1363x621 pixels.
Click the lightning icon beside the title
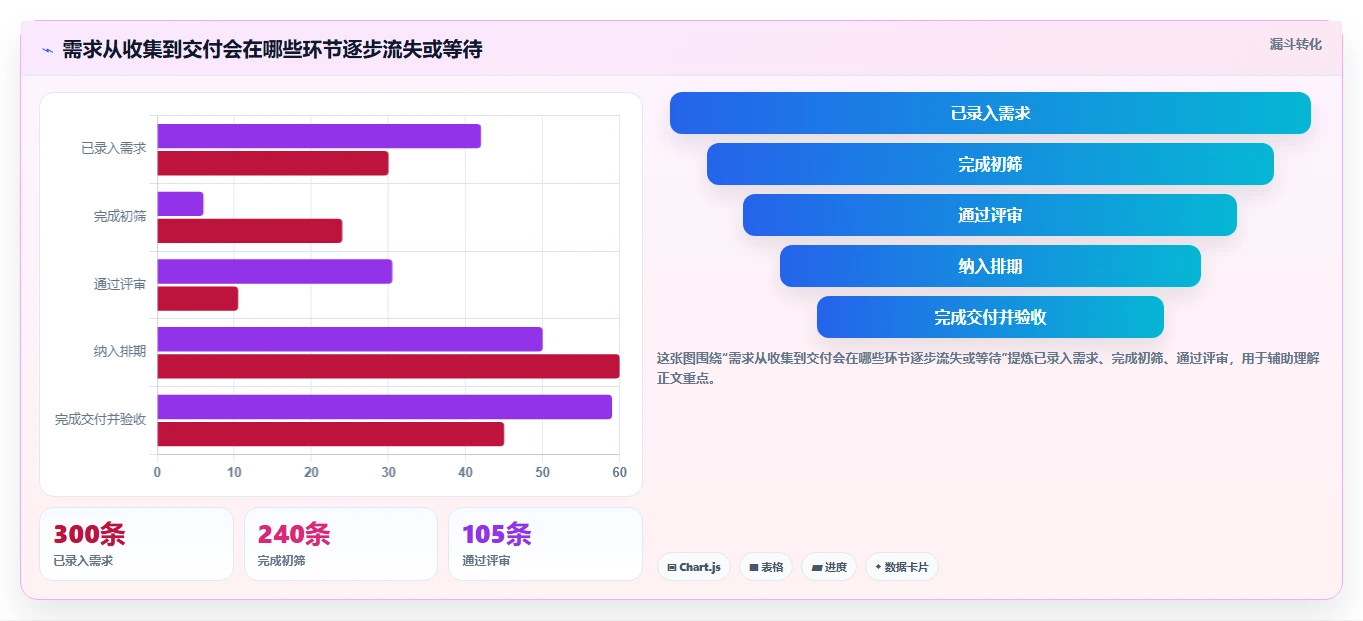tap(47, 49)
